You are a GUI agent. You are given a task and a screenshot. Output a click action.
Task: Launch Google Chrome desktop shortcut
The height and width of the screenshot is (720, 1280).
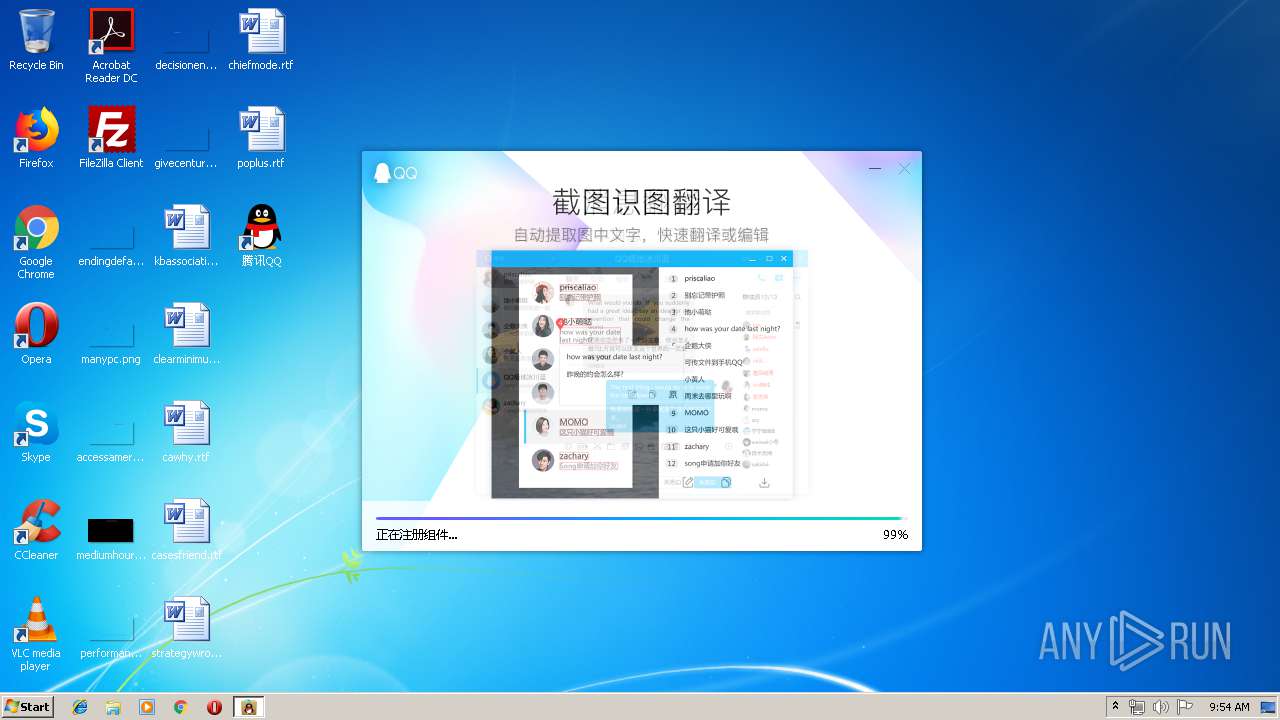pos(36,242)
